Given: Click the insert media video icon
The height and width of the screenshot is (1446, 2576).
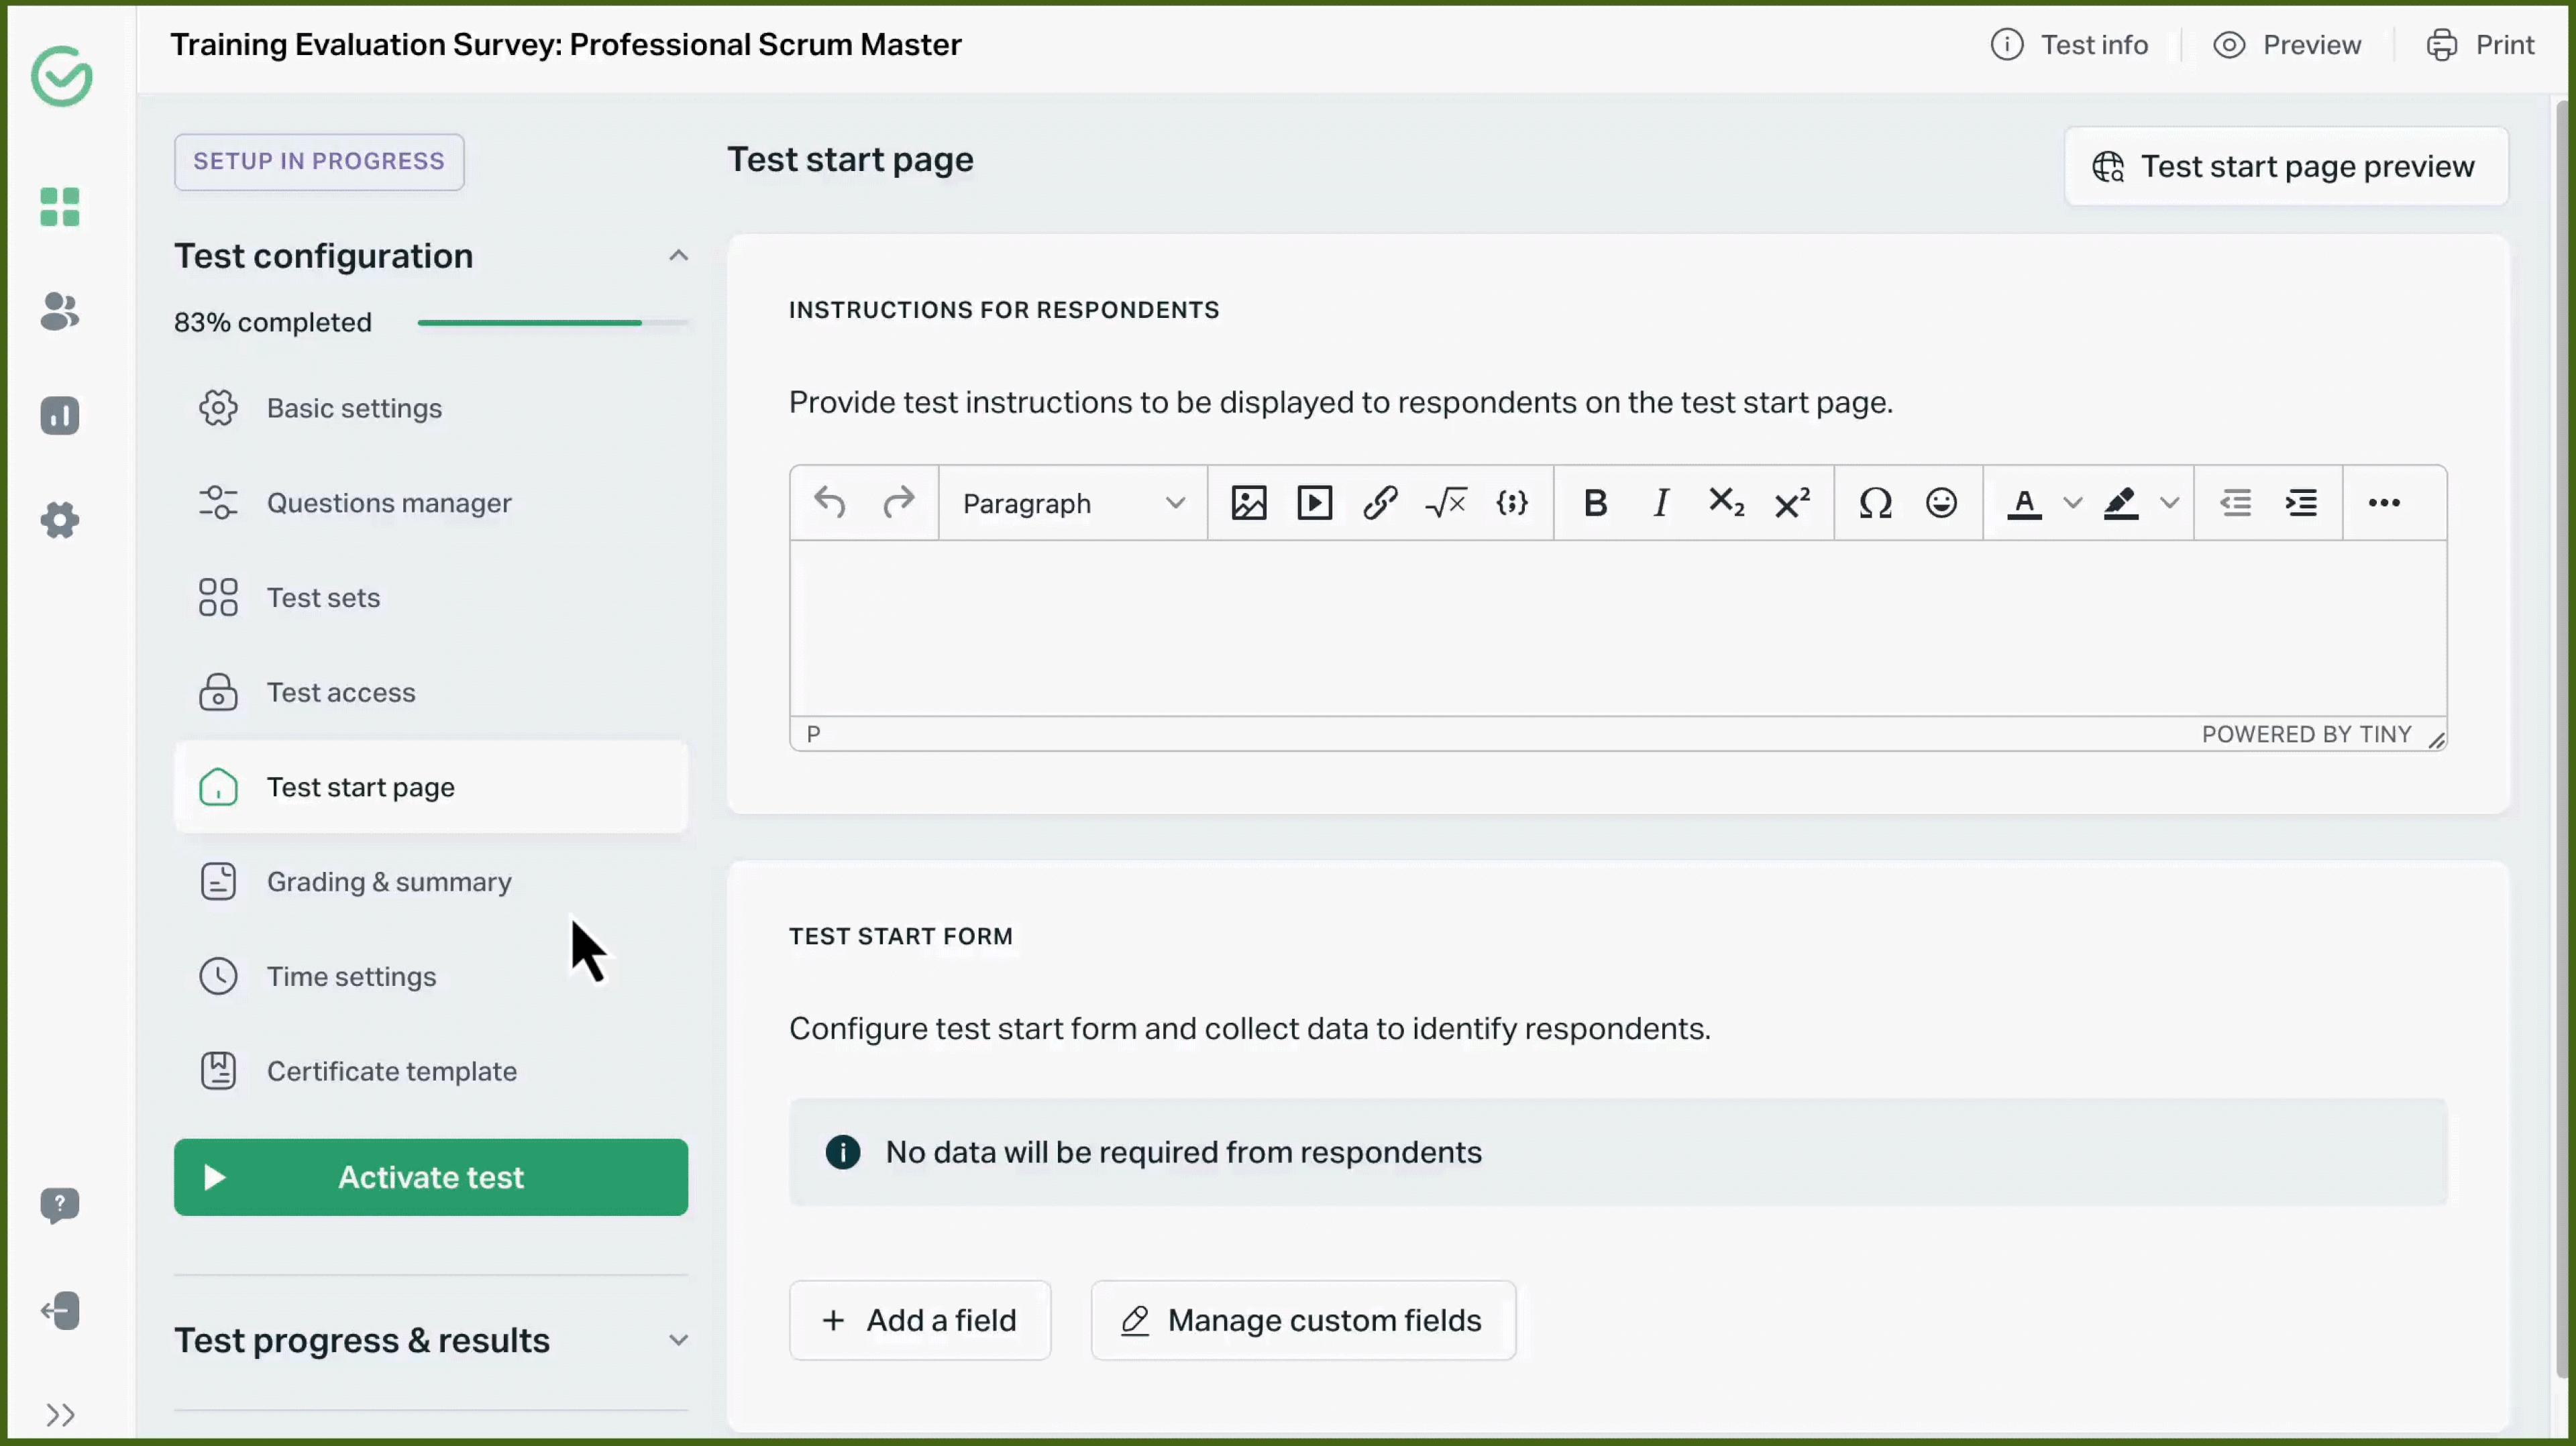Looking at the screenshot, I should [1314, 503].
